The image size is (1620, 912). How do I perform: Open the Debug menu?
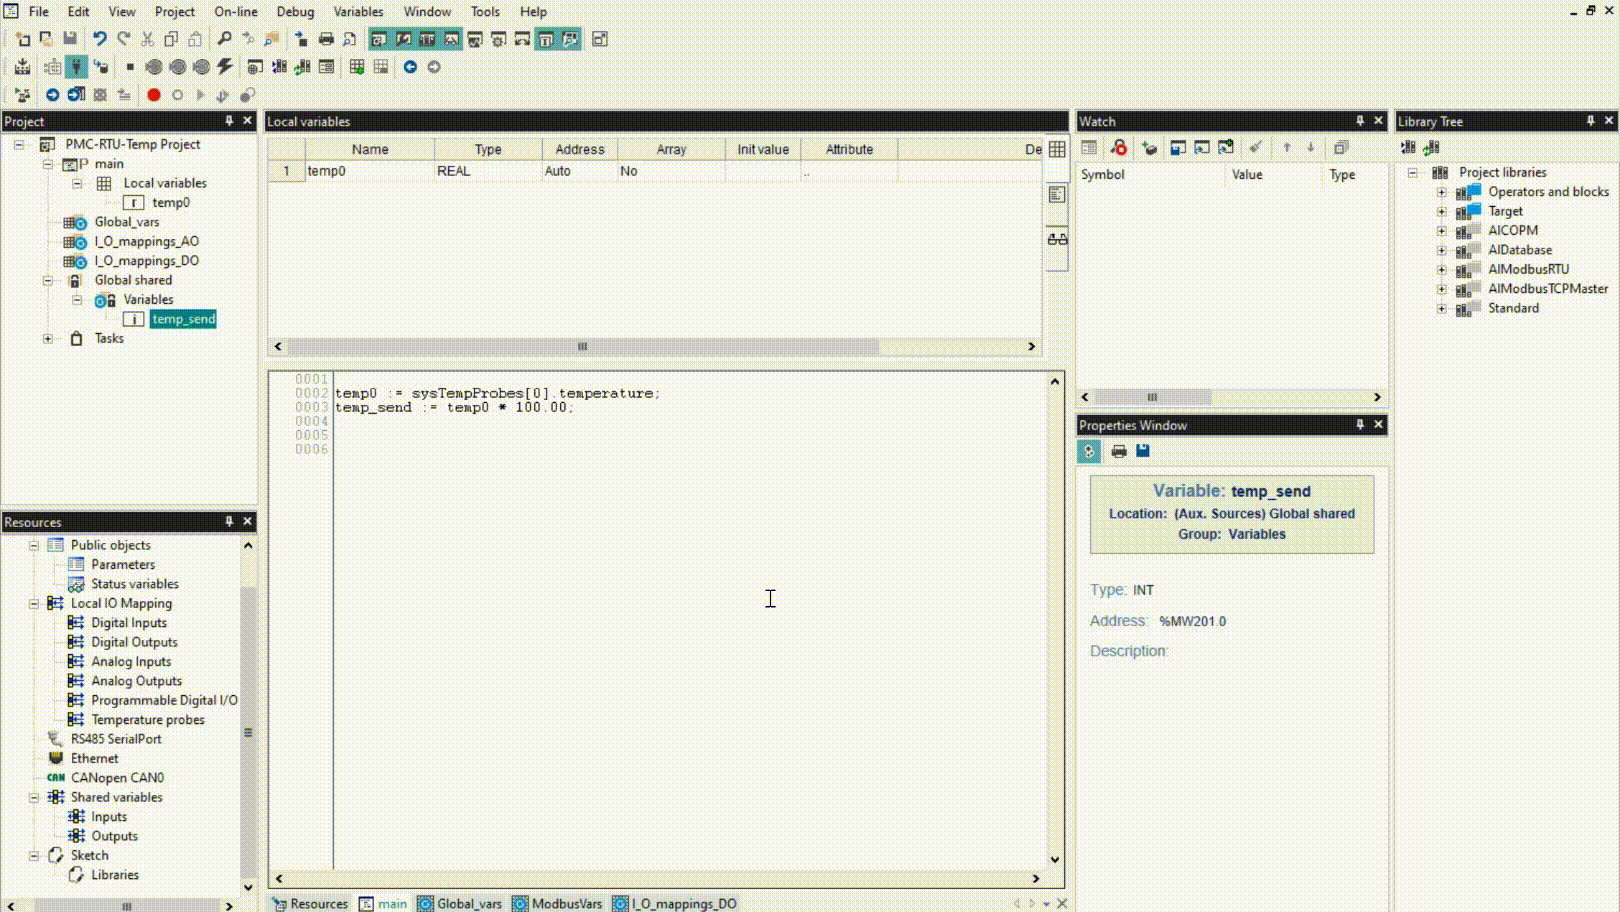pyautogui.click(x=294, y=12)
